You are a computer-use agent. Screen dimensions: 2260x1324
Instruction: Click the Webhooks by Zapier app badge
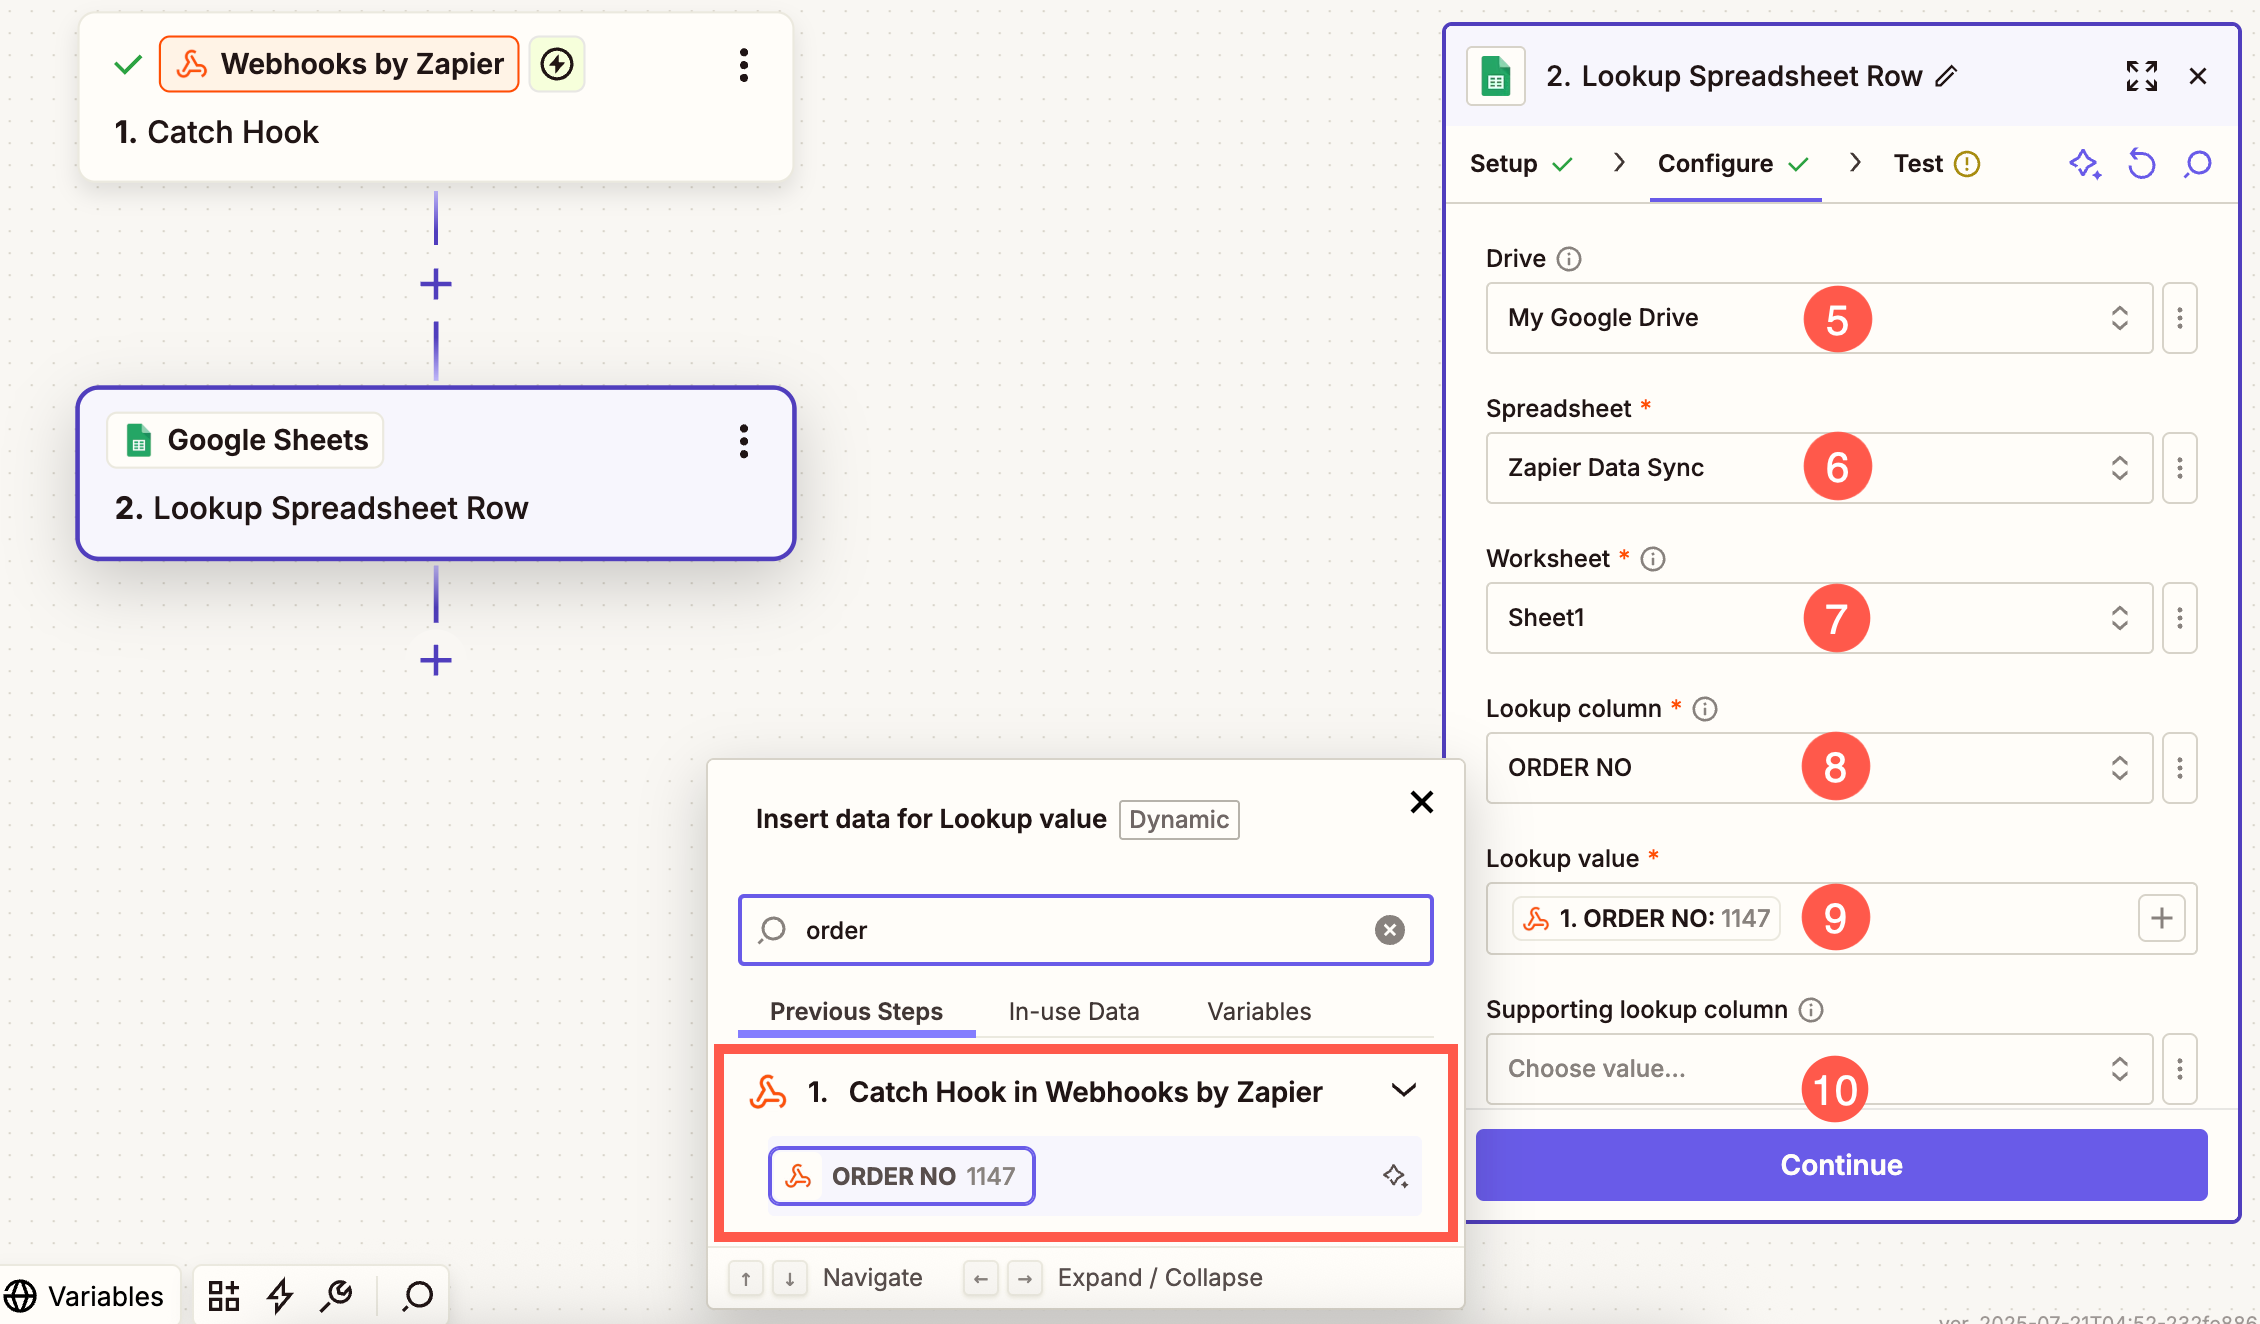coord(339,64)
